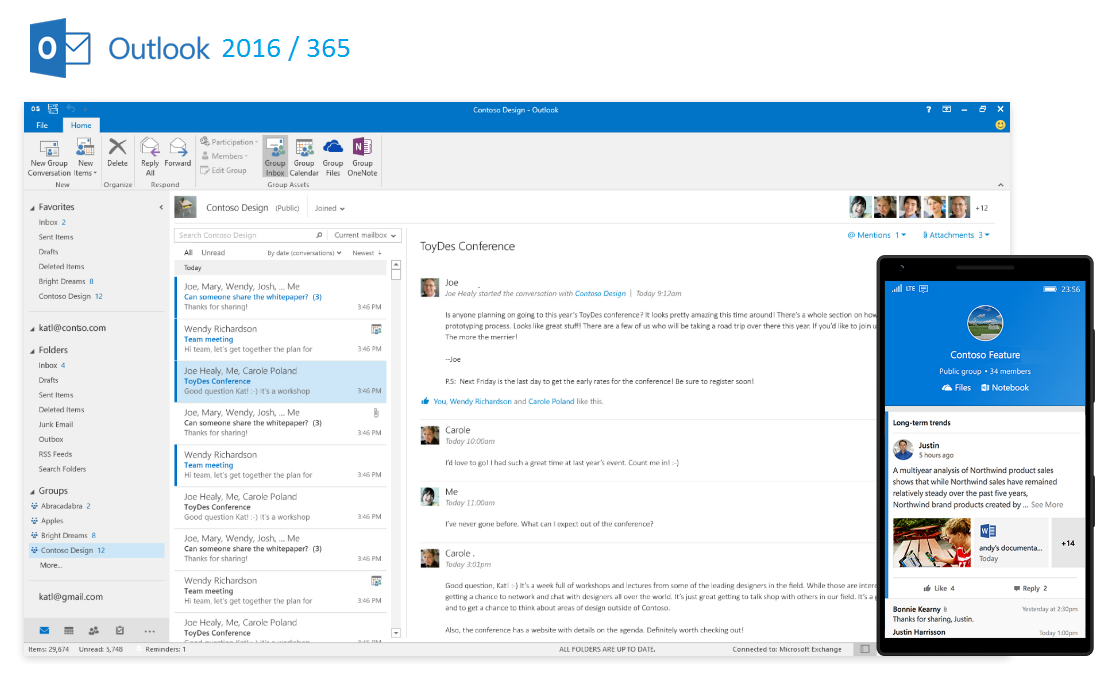
Task: Open more navigation options ellipsis
Action: (149, 631)
